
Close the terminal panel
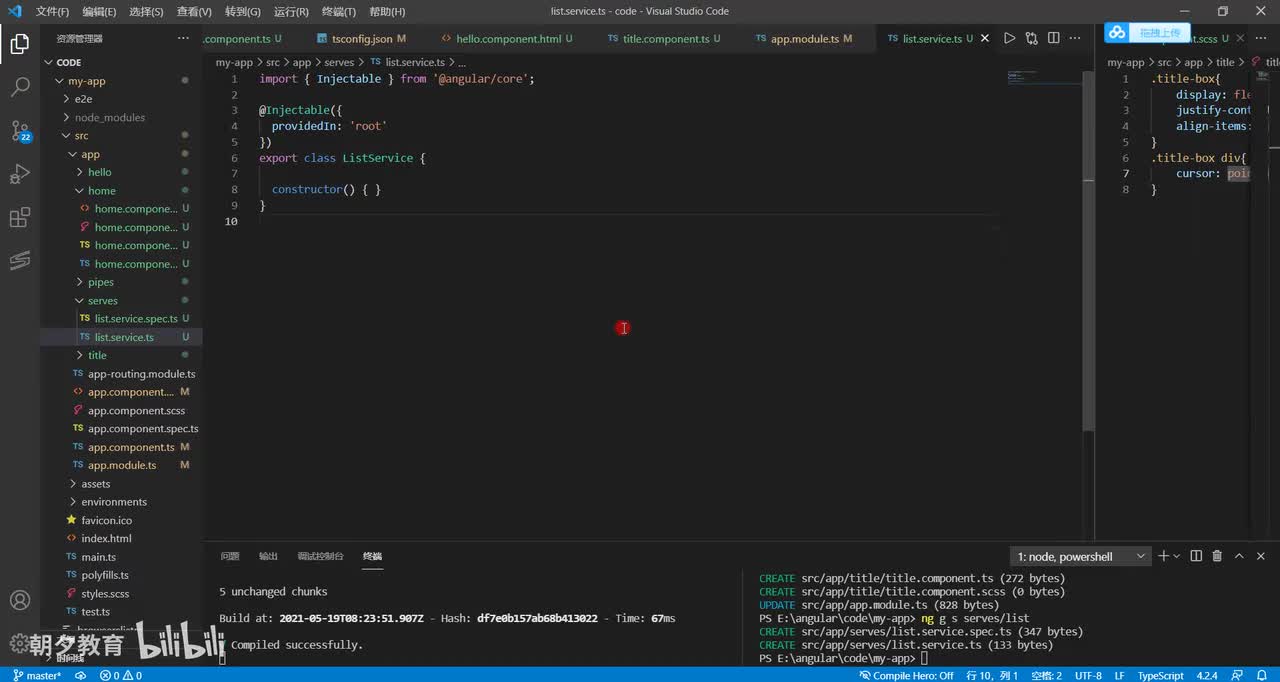tap(1260, 556)
